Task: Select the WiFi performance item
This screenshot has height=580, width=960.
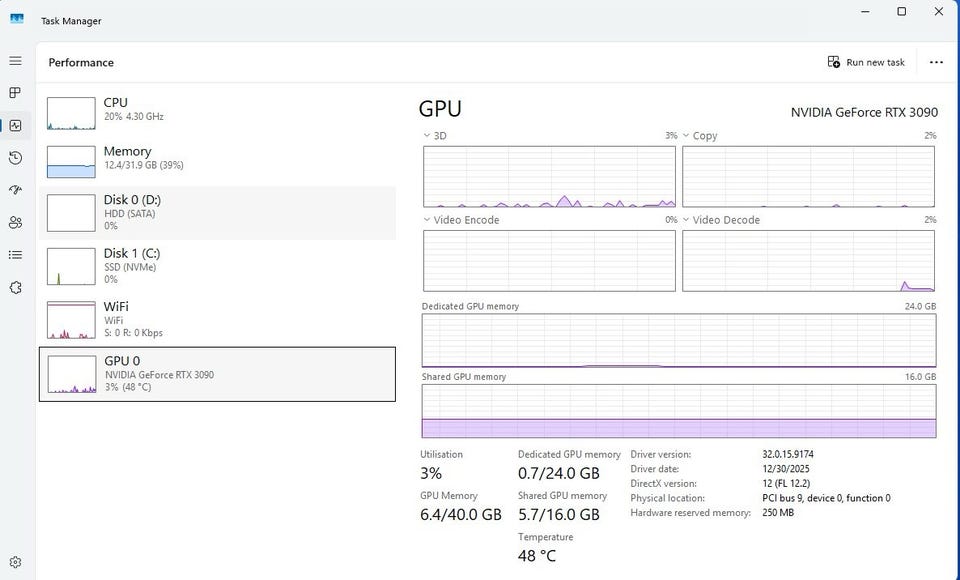Action: (217, 319)
